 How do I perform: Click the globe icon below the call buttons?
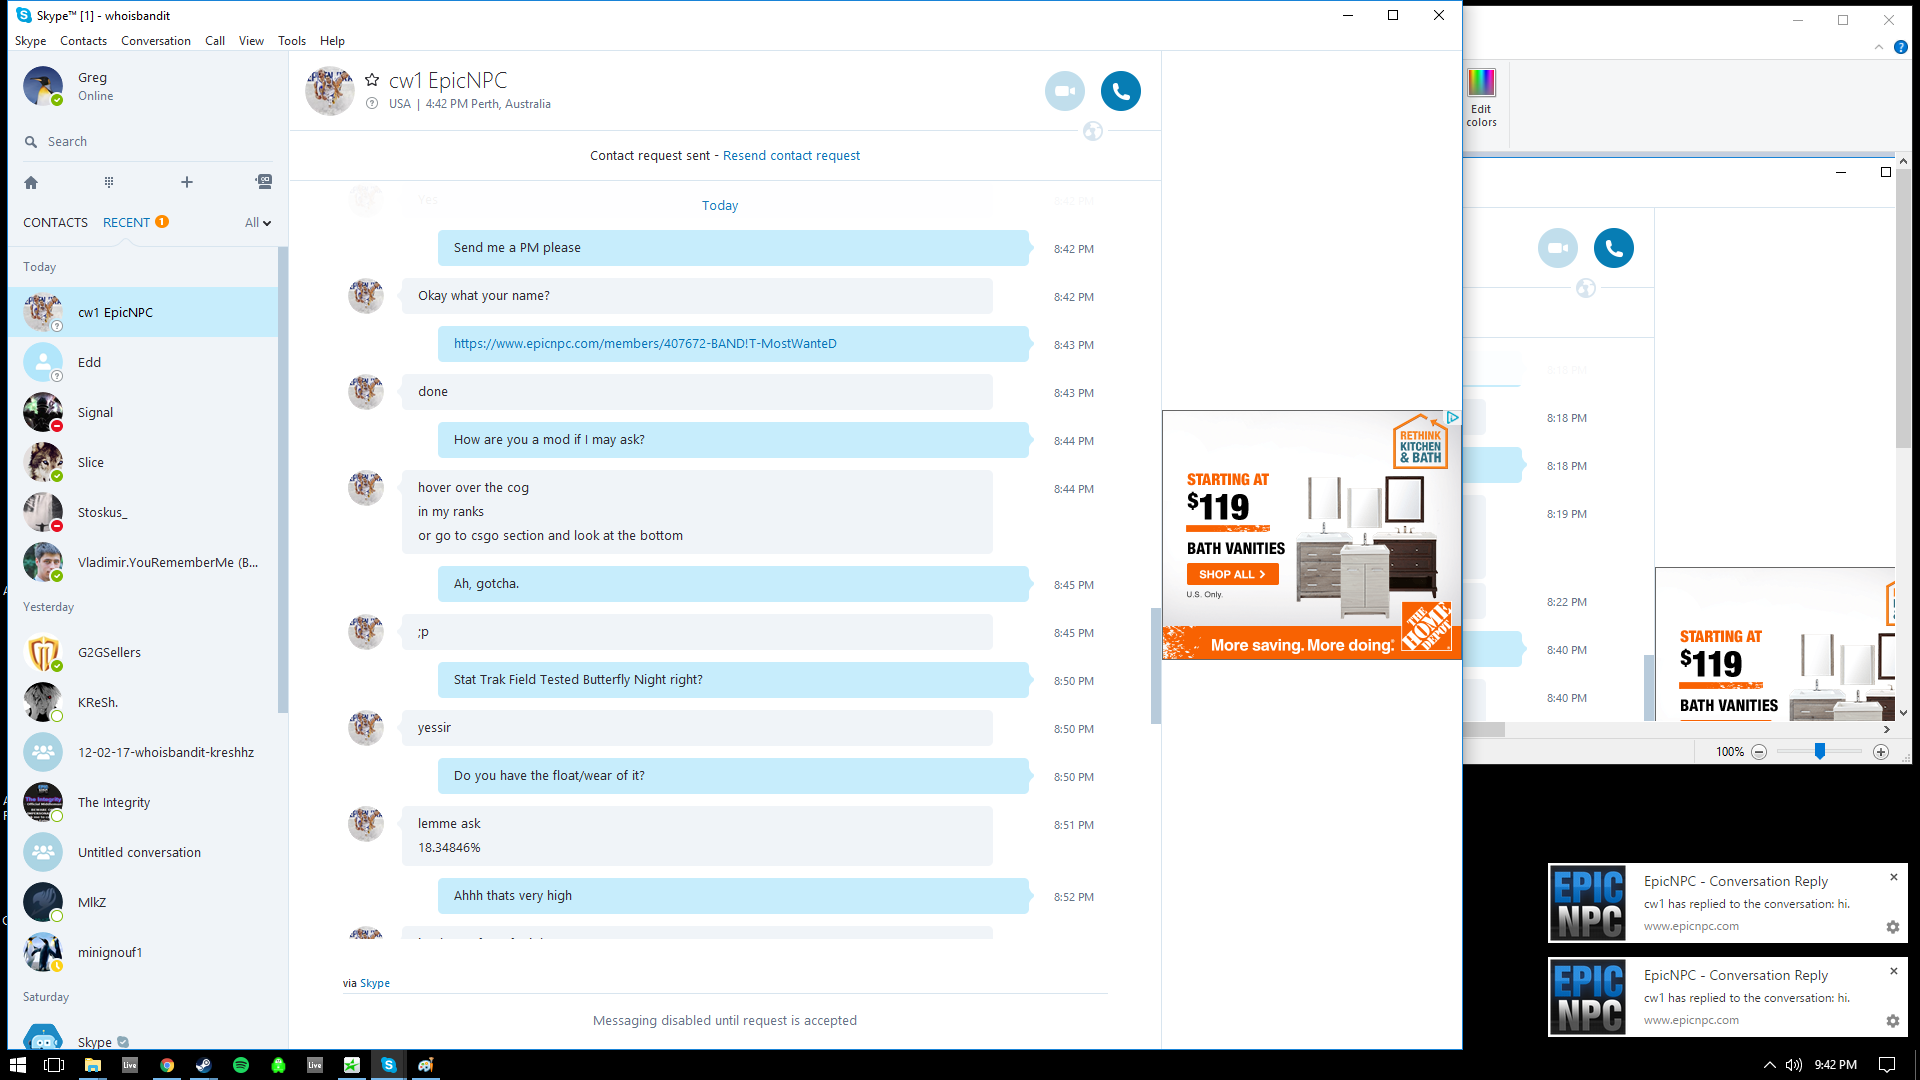(x=1093, y=131)
